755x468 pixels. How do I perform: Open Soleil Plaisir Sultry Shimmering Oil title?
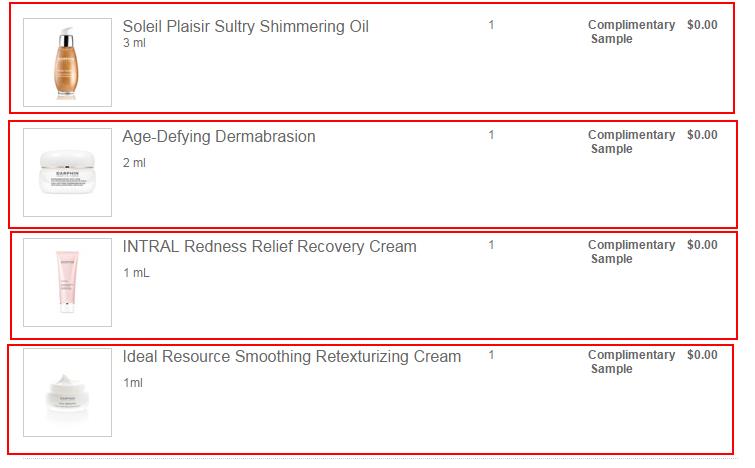point(246,26)
